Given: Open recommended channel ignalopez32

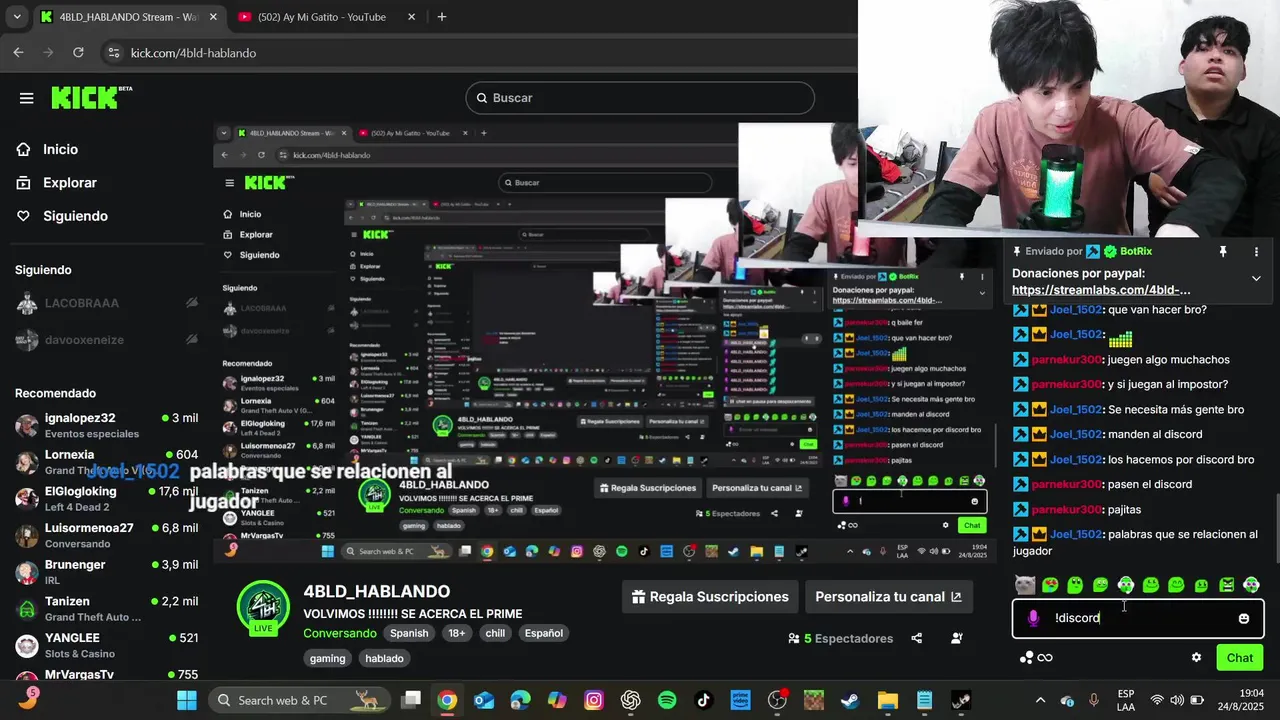Looking at the screenshot, I should 105,425.
